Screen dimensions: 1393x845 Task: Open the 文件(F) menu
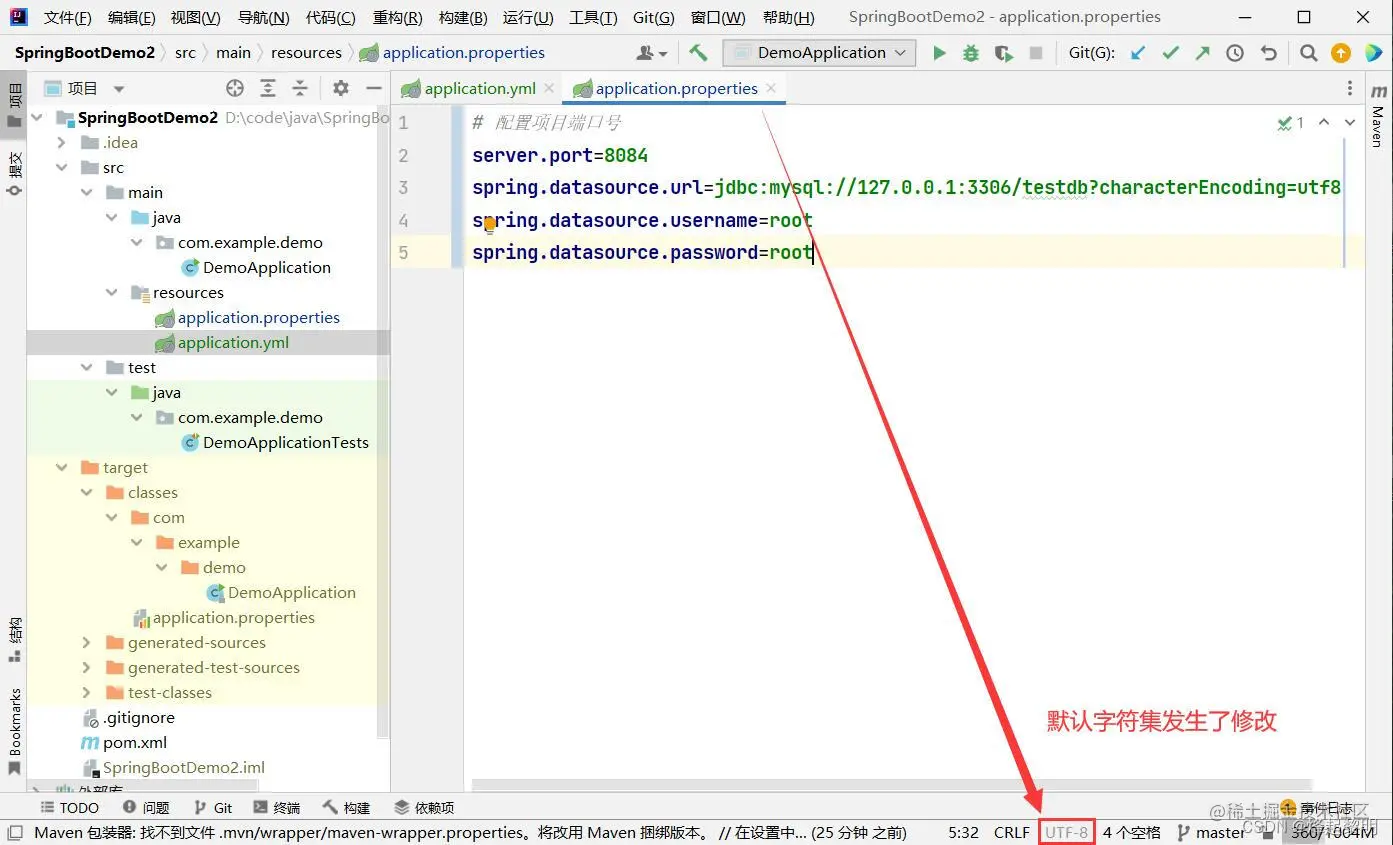tap(68, 17)
